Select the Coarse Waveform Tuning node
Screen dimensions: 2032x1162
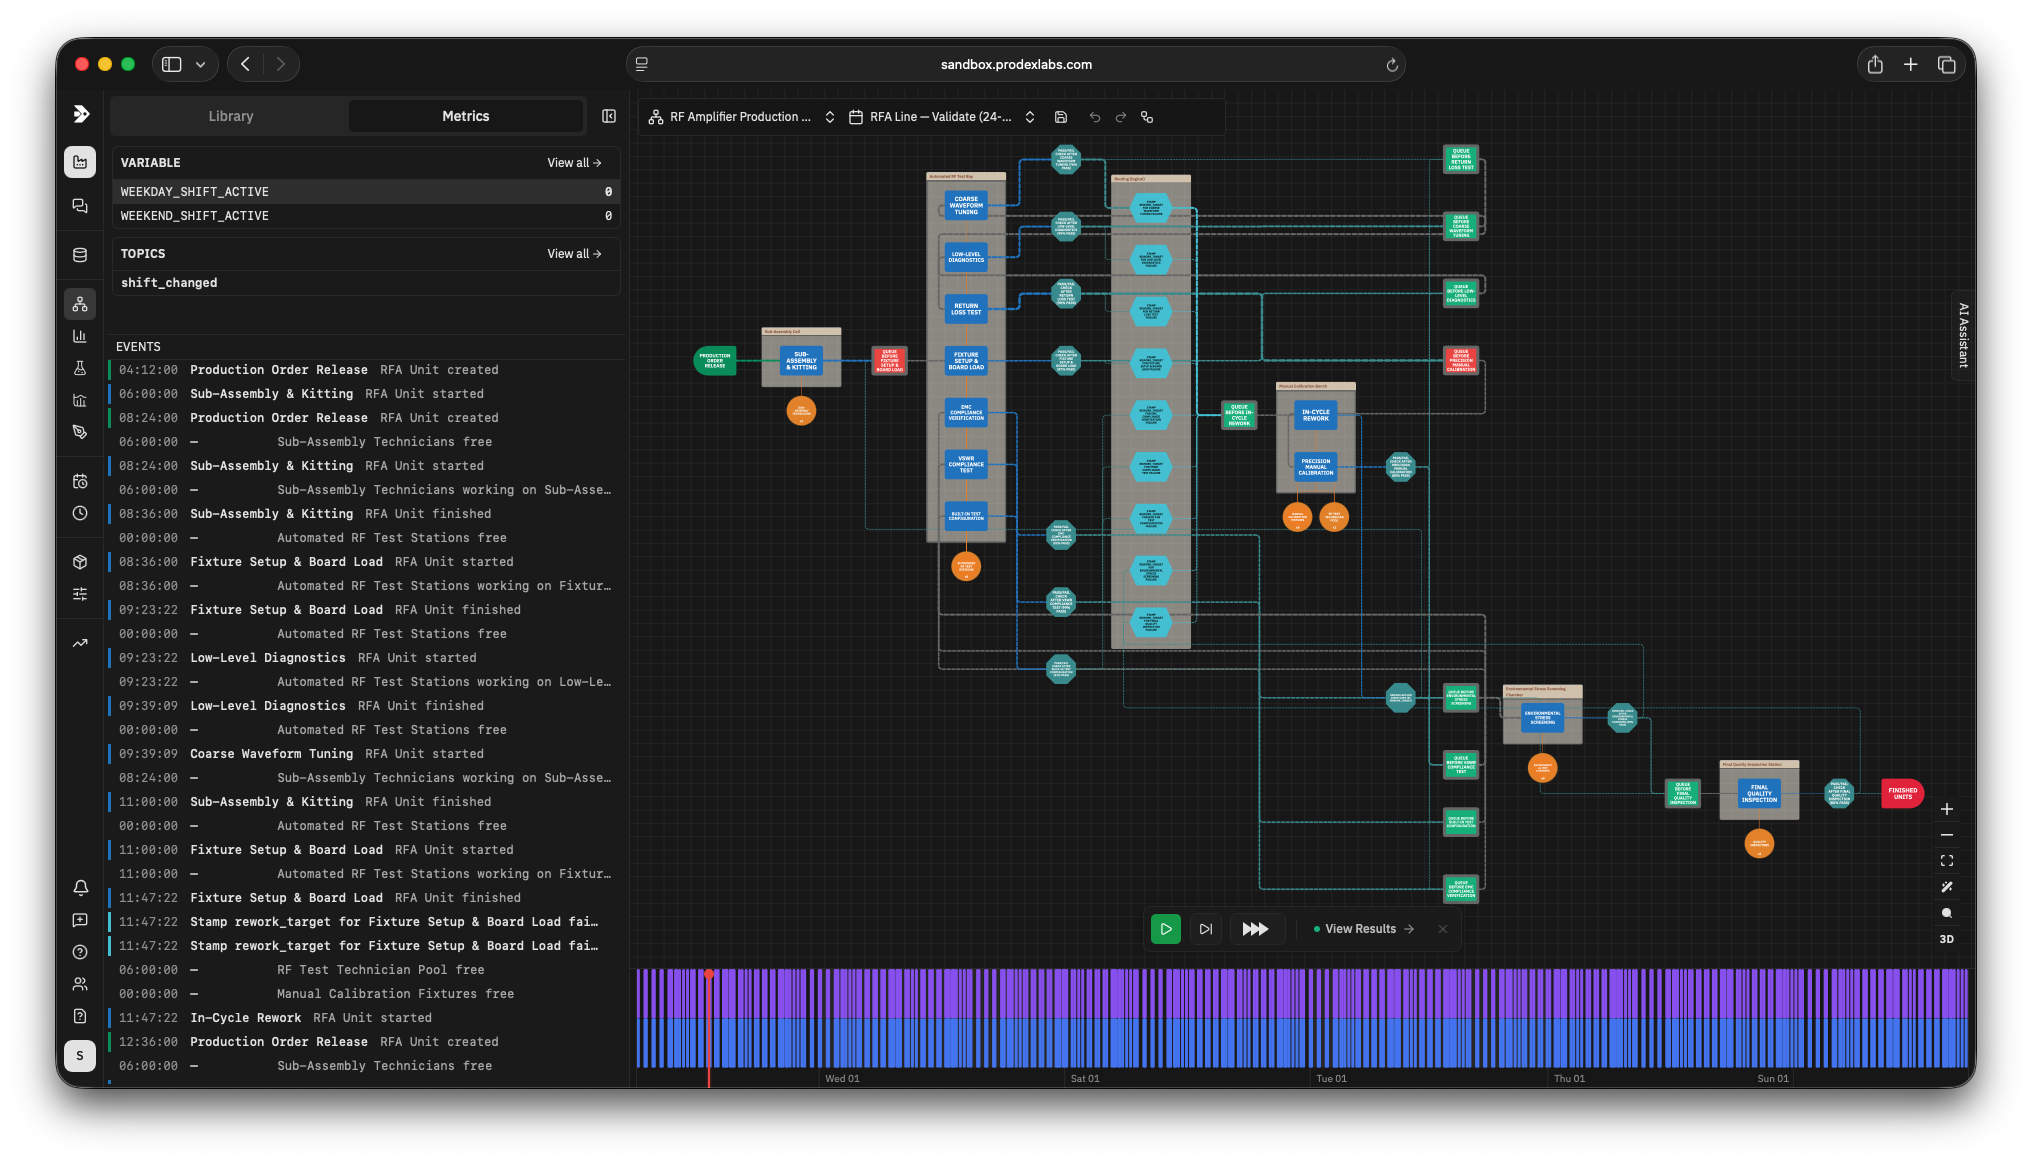[966, 205]
